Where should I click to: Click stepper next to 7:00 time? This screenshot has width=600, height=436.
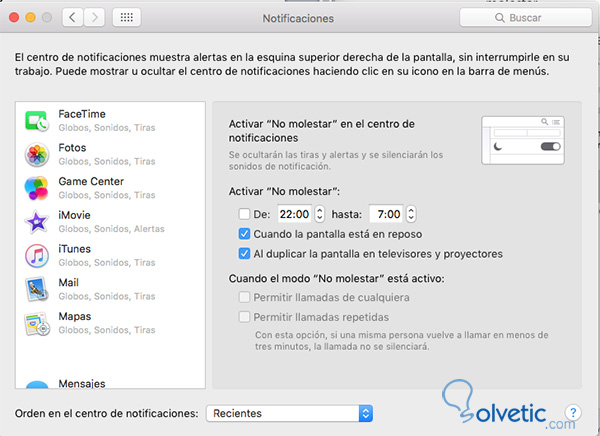coord(411,214)
